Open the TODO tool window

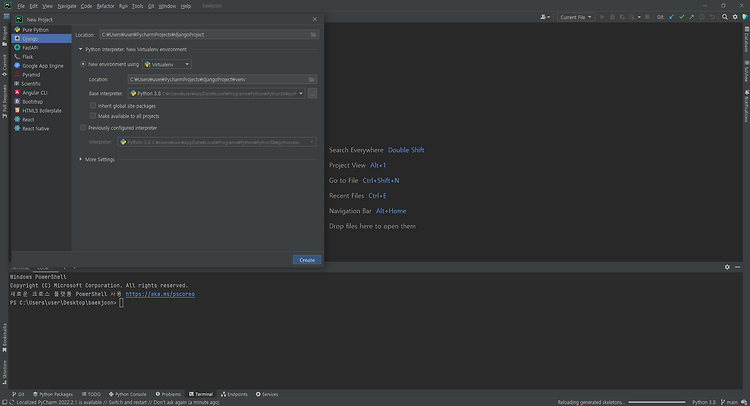click(x=91, y=394)
